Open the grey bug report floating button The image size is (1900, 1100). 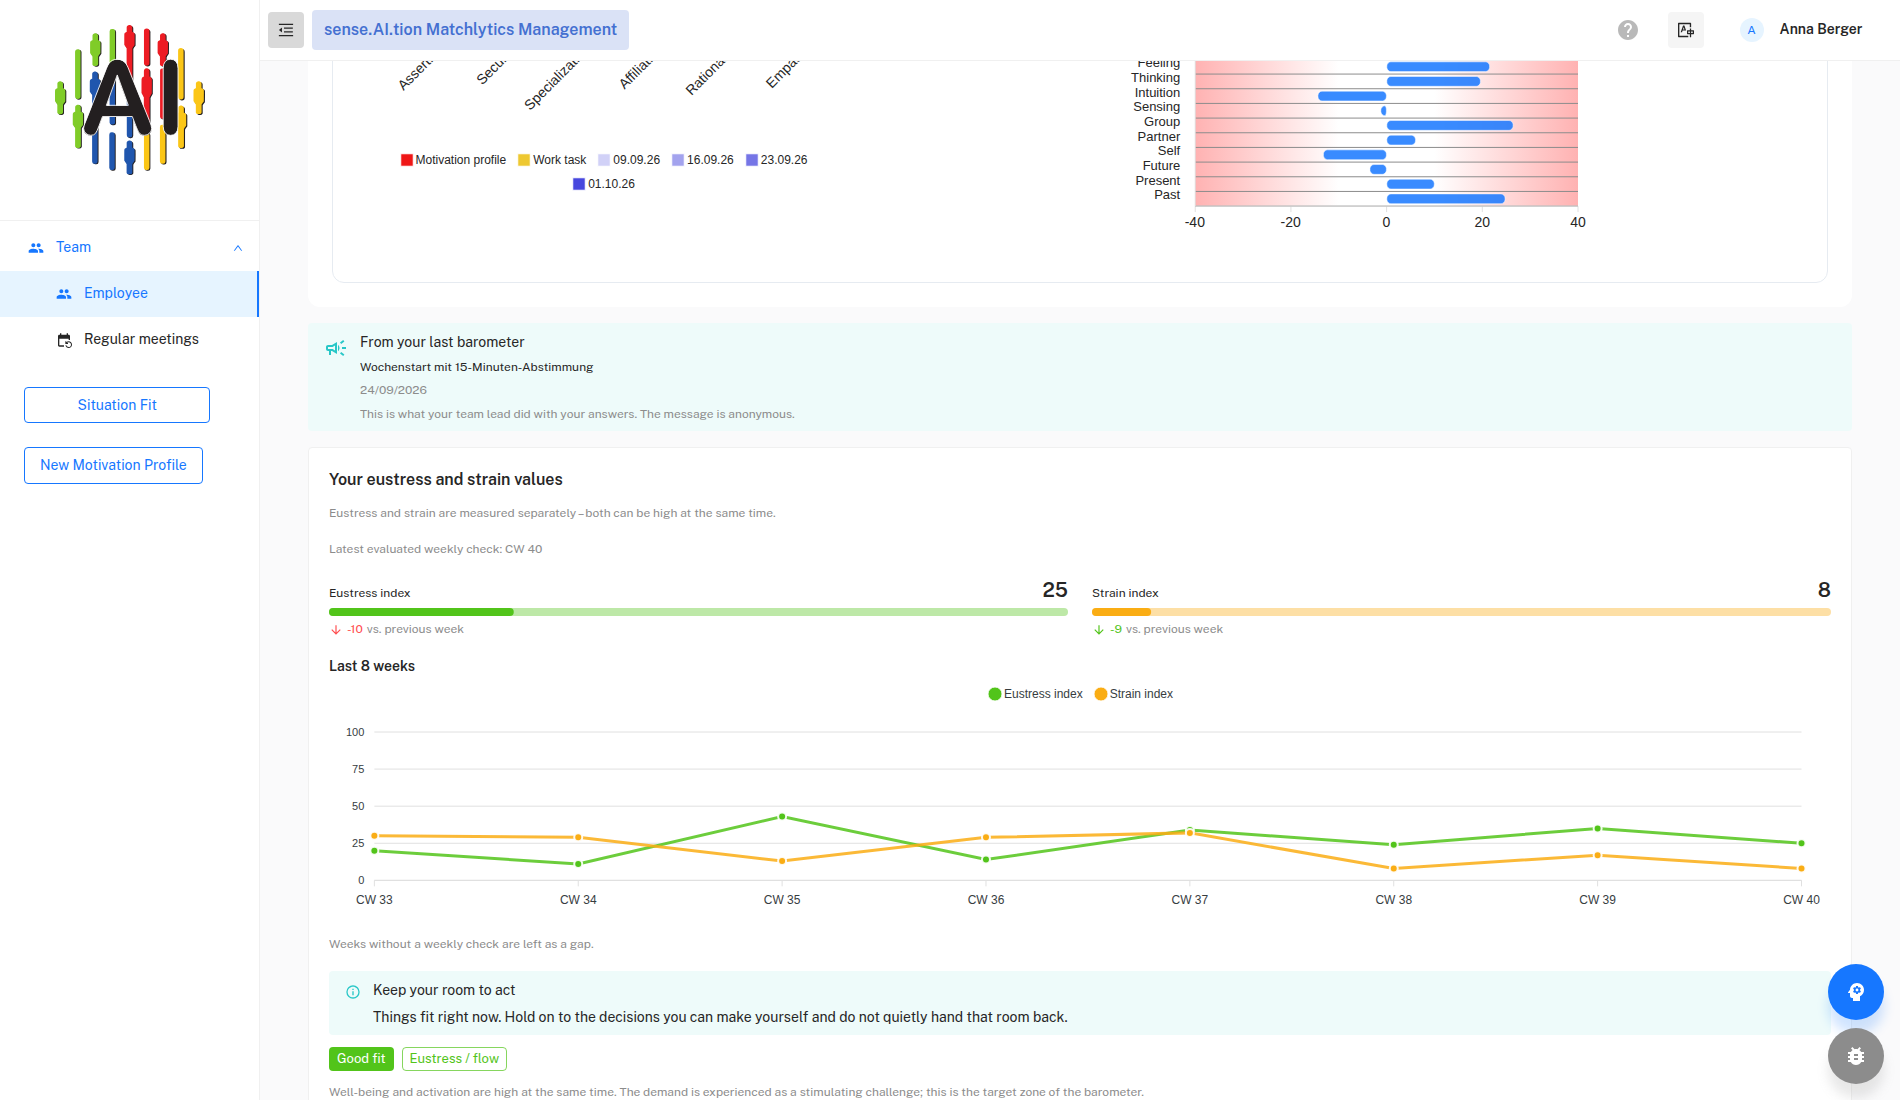pos(1856,1056)
